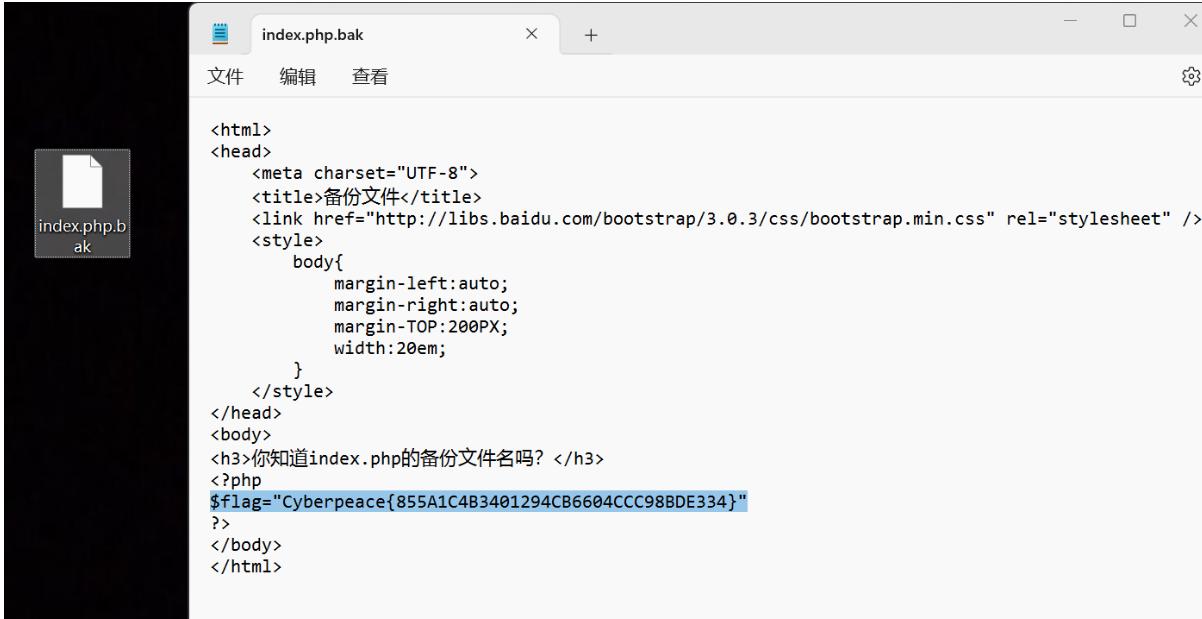Click the plus icon to create a new tab
This screenshot has height=619, width=1202.
click(590, 34)
